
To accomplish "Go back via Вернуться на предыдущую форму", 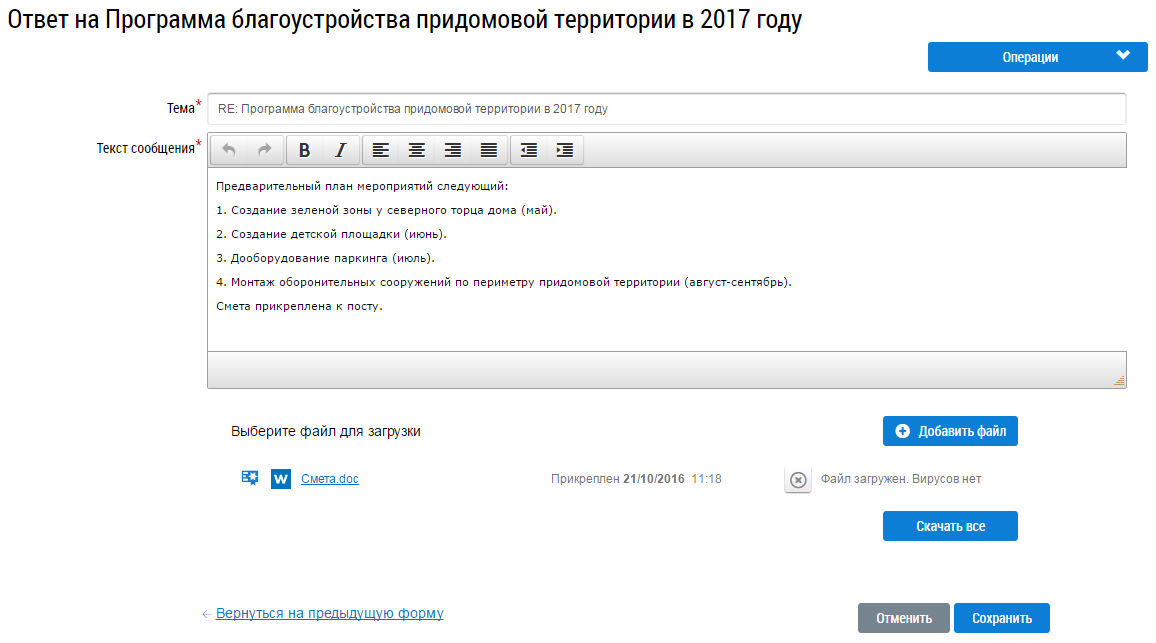I will 329,613.
